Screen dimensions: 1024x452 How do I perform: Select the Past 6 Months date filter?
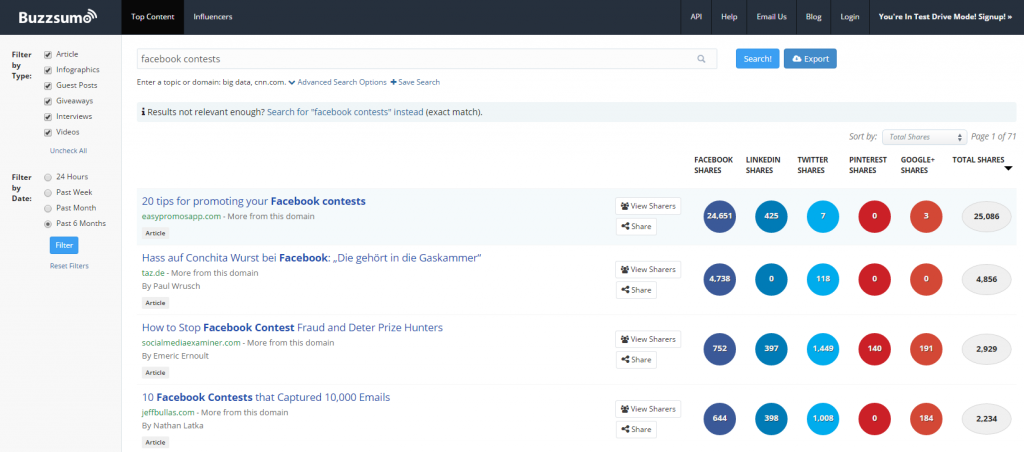[48, 224]
